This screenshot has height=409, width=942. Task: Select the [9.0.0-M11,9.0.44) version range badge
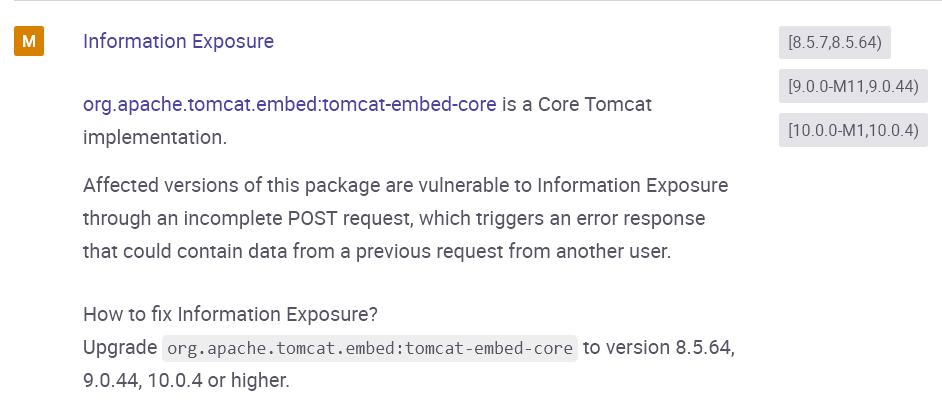tap(853, 87)
